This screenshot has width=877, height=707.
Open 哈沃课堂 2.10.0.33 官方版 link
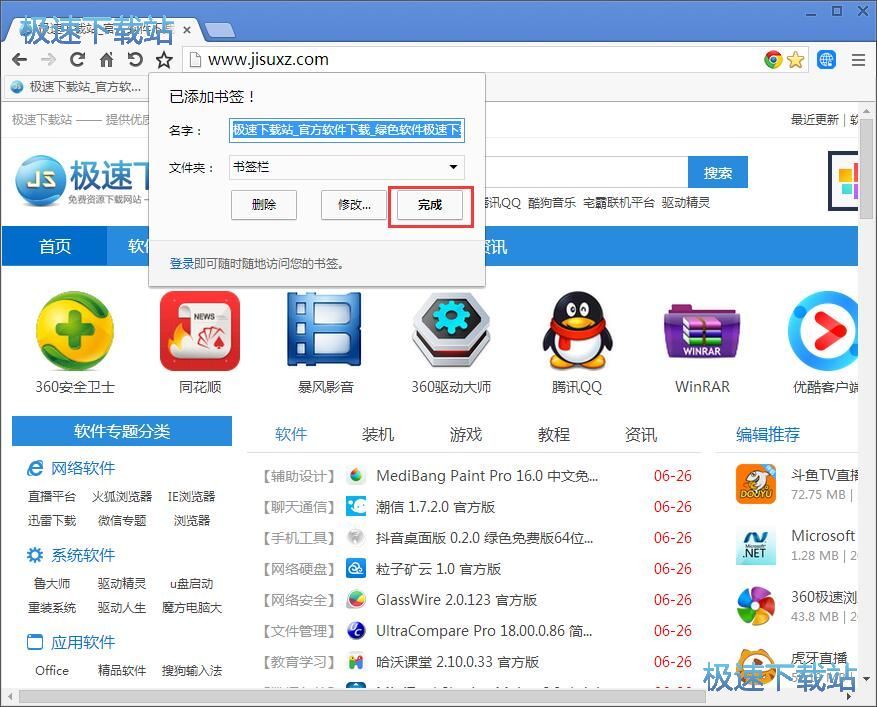click(x=458, y=662)
